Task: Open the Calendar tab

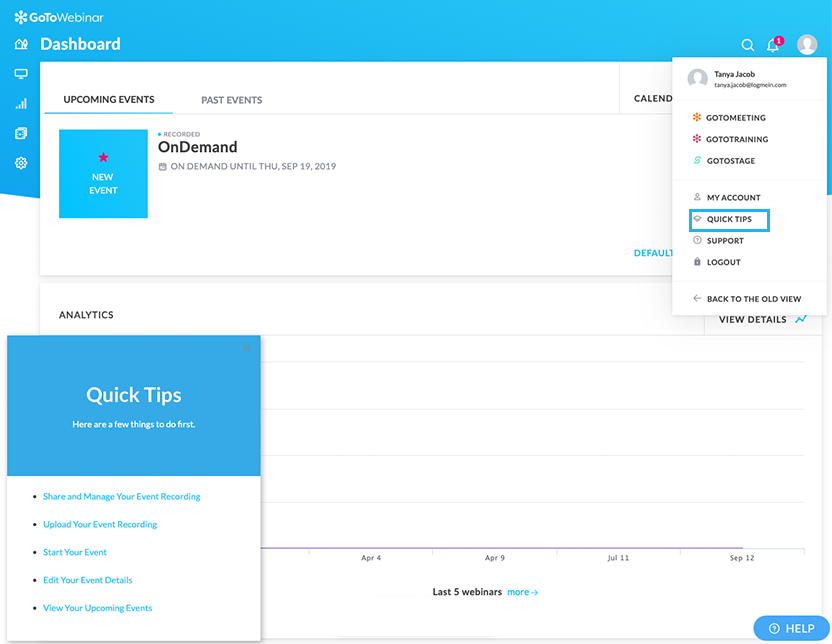Action: tap(653, 99)
